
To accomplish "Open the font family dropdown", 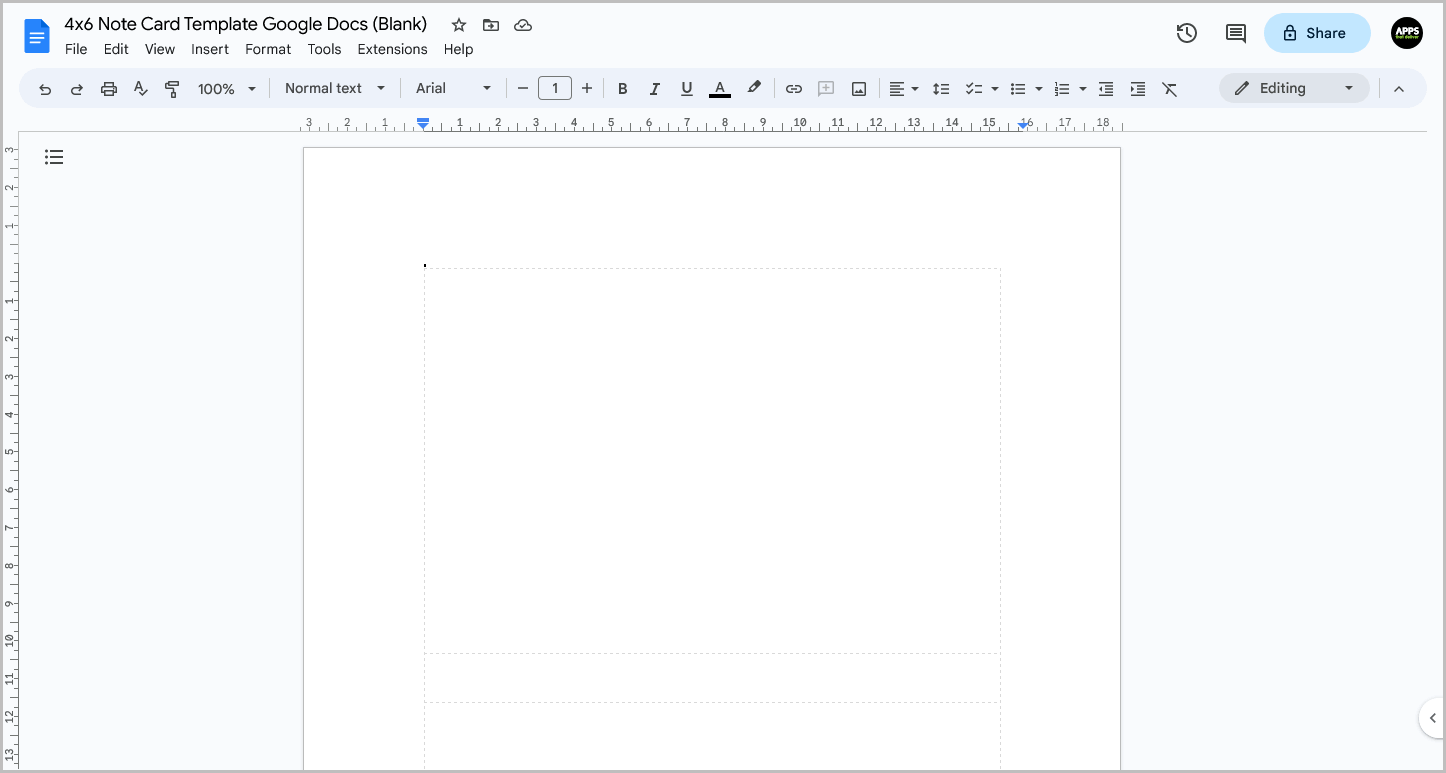I will 452,88.
